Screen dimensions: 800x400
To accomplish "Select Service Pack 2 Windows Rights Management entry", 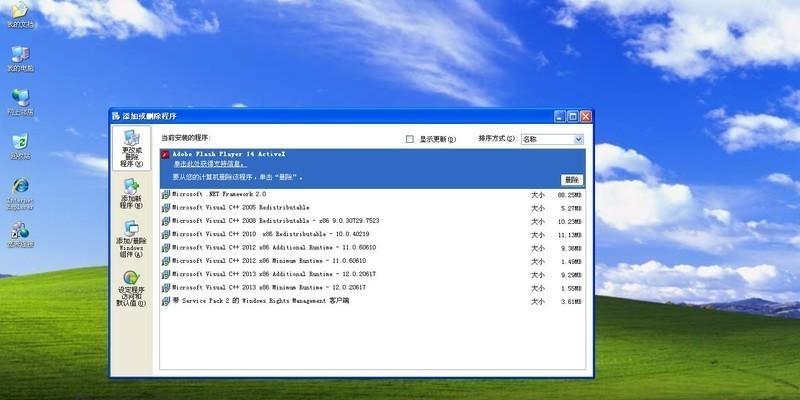I will click(372, 301).
